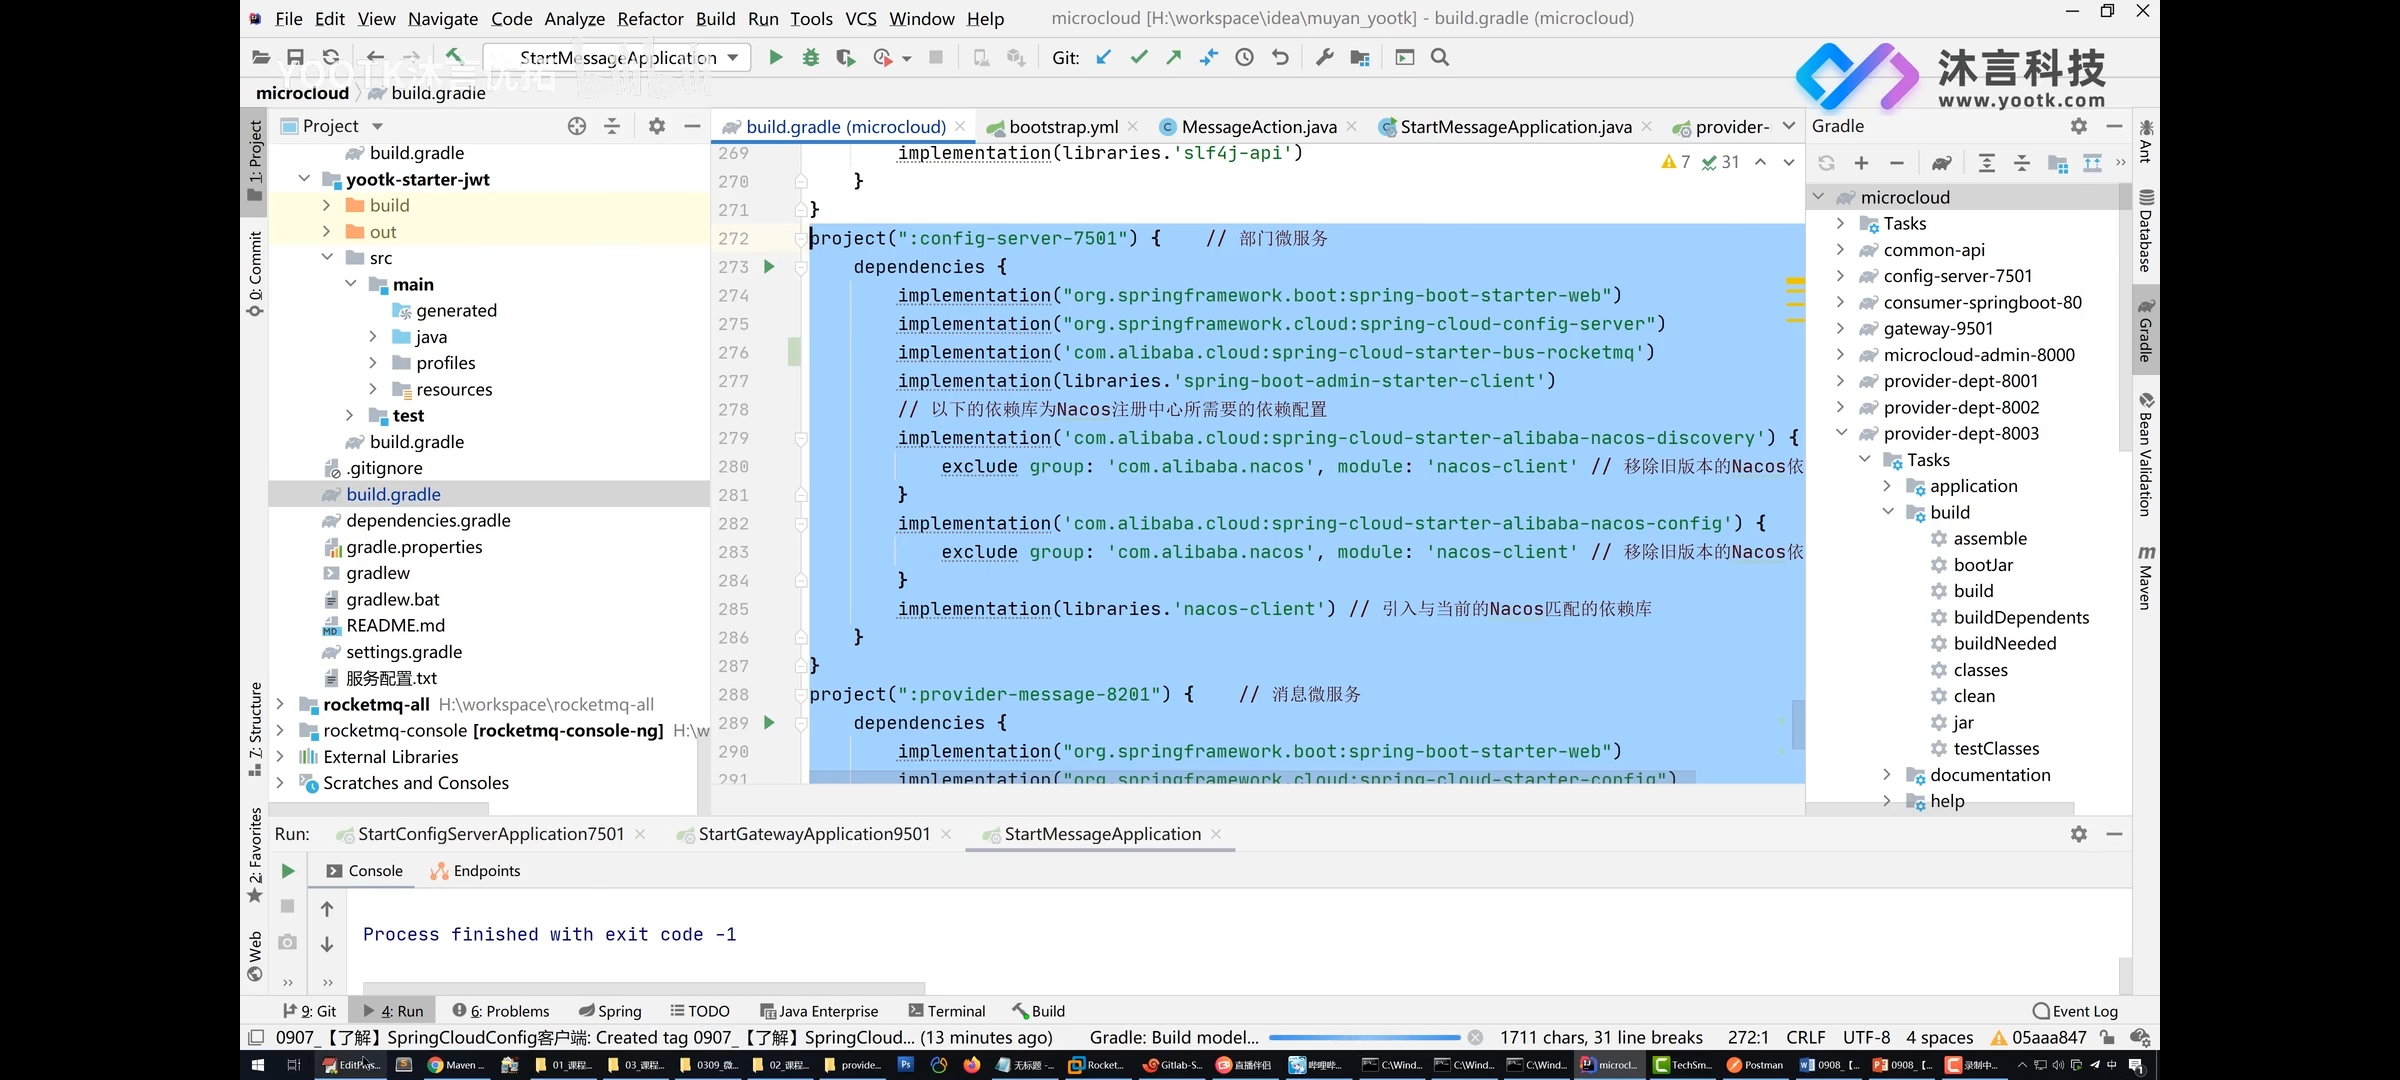Toggle Favorites tool window side tab
This screenshot has height=1080, width=2400.
[x=255, y=855]
